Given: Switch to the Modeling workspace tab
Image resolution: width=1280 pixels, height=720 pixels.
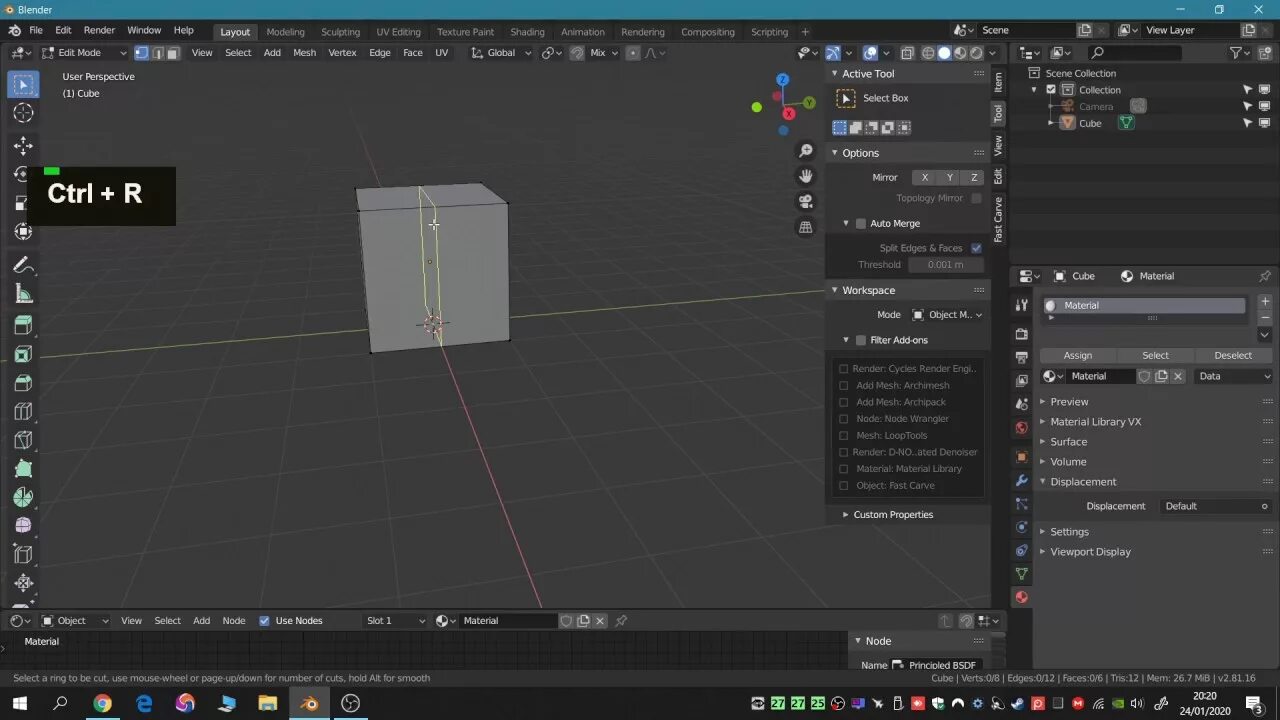Looking at the screenshot, I should point(285,31).
